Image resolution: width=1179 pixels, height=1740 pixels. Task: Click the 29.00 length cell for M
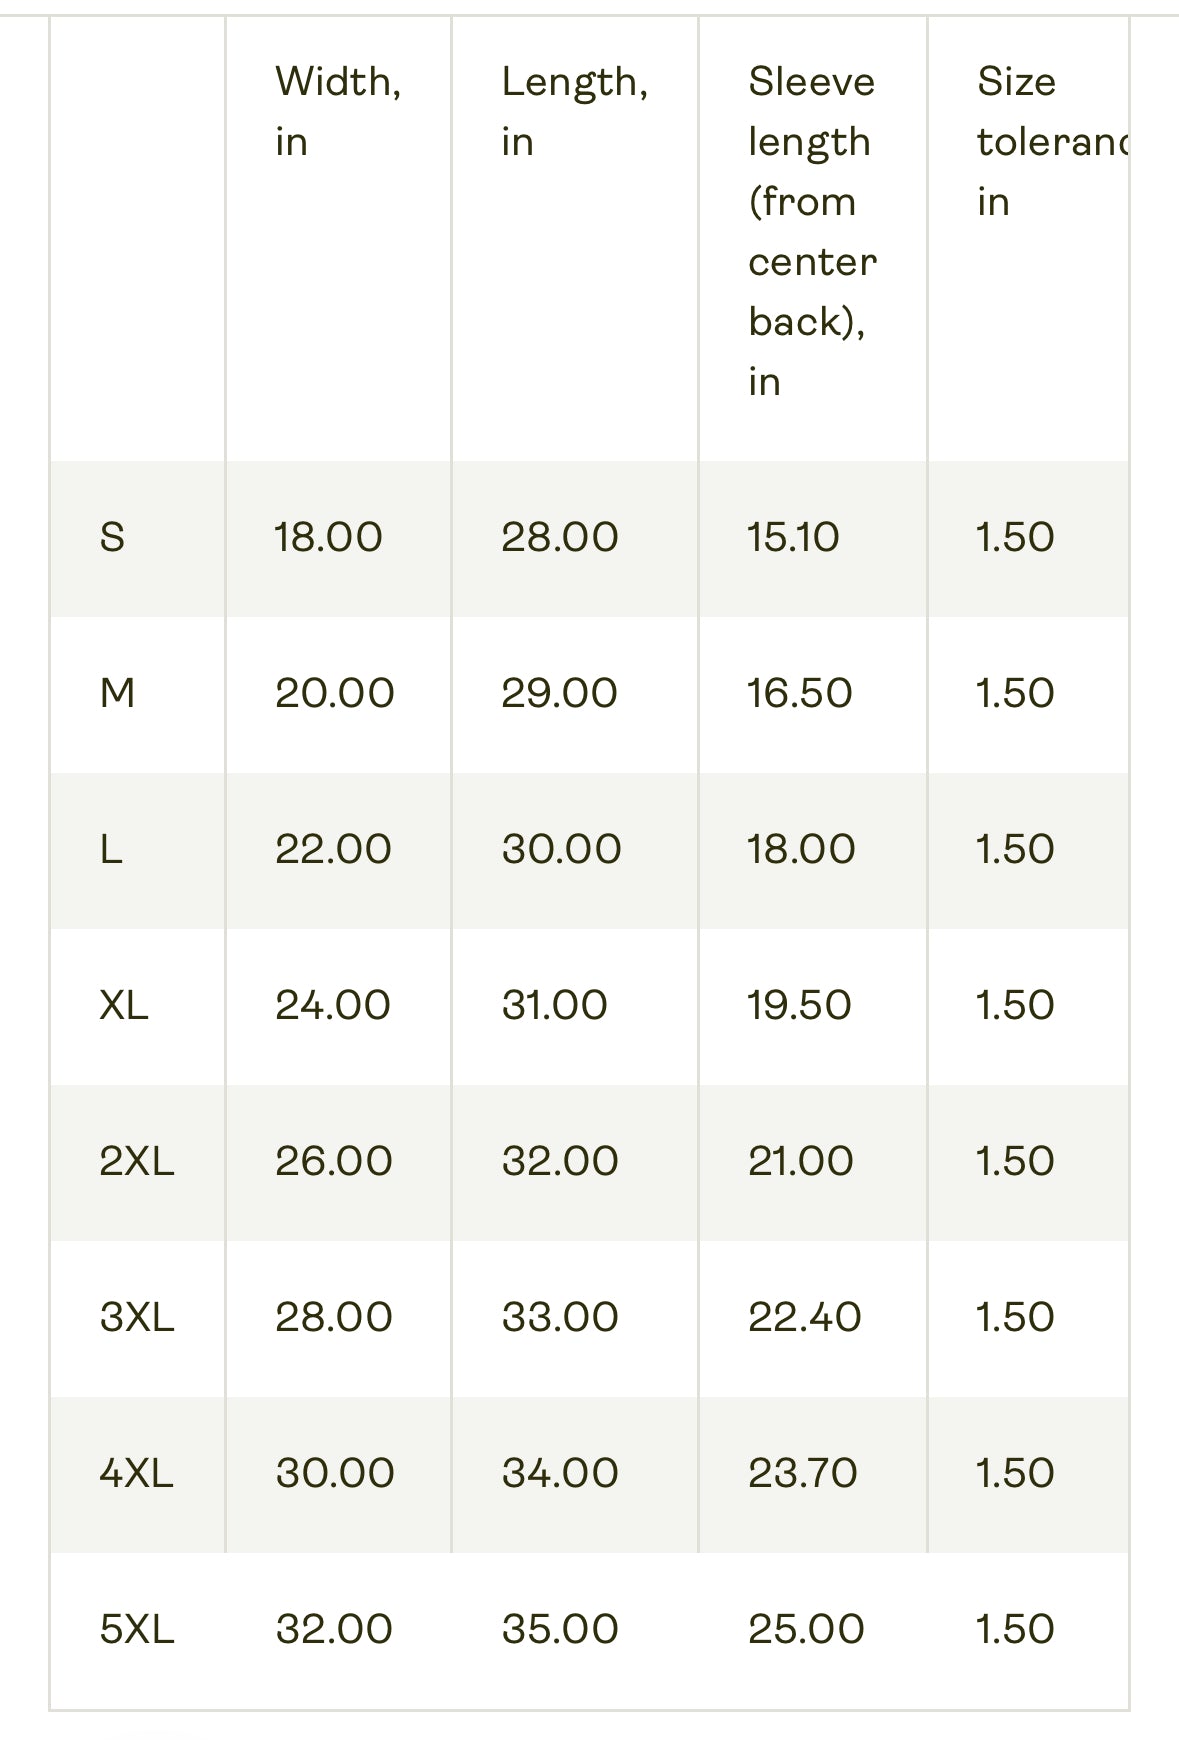pyautogui.click(x=559, y=693)
